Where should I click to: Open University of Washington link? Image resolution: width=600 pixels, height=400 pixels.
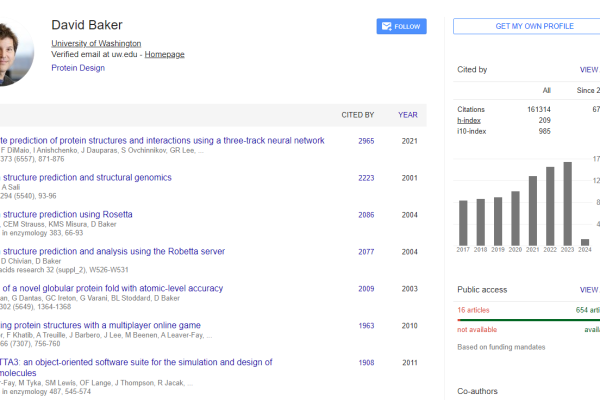pyautogui.click(x=96, y=43)
